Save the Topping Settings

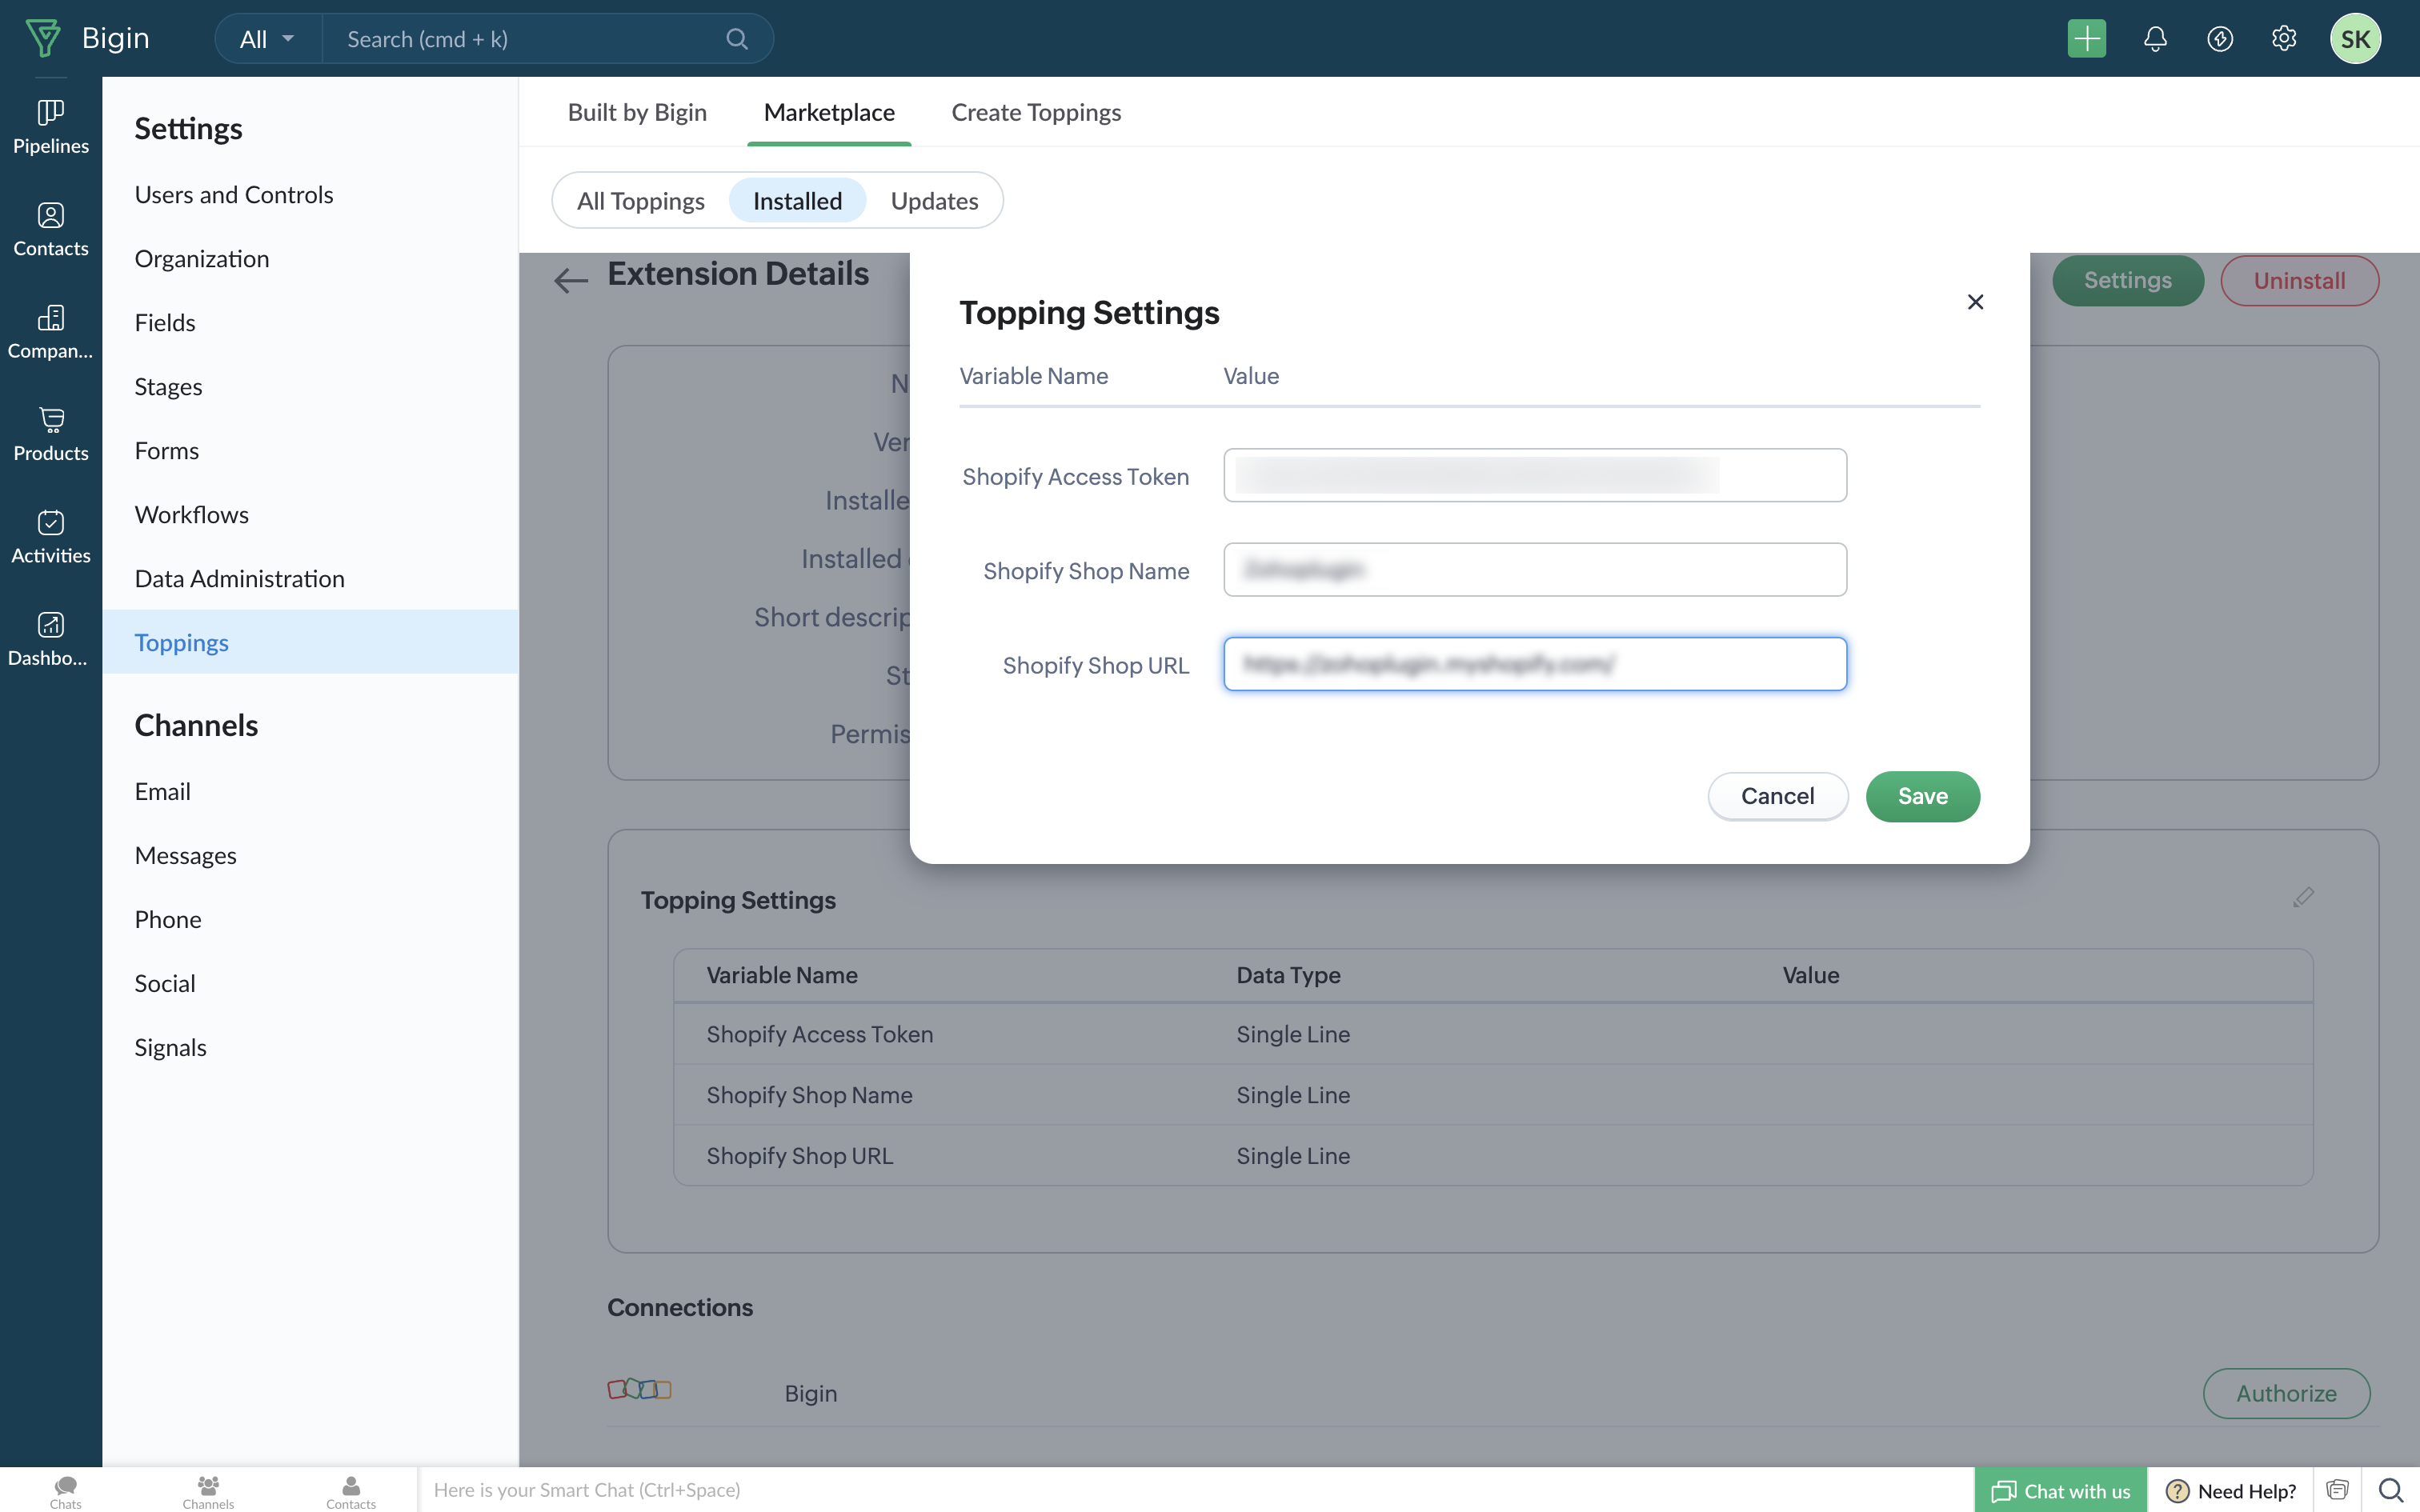click(x=1922, y=796)
